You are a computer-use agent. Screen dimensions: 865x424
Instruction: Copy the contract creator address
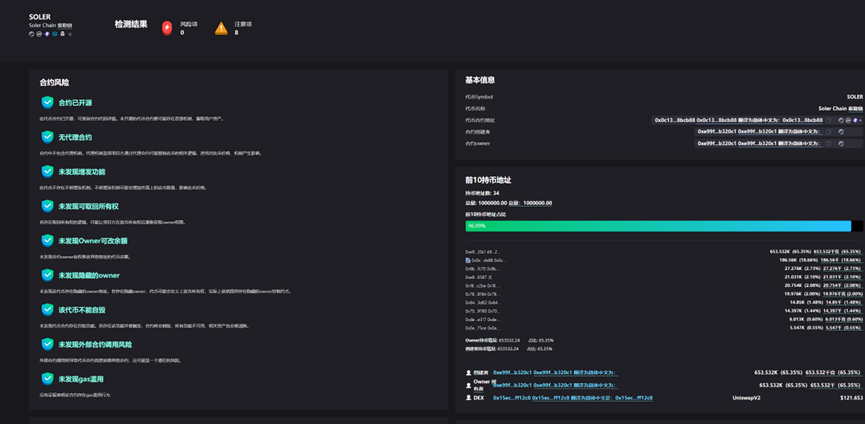pyautogui.click(x=829, y=131)
